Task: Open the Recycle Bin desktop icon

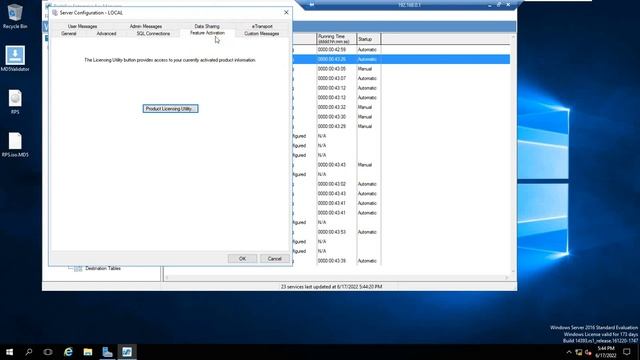Action: [15, 16]
